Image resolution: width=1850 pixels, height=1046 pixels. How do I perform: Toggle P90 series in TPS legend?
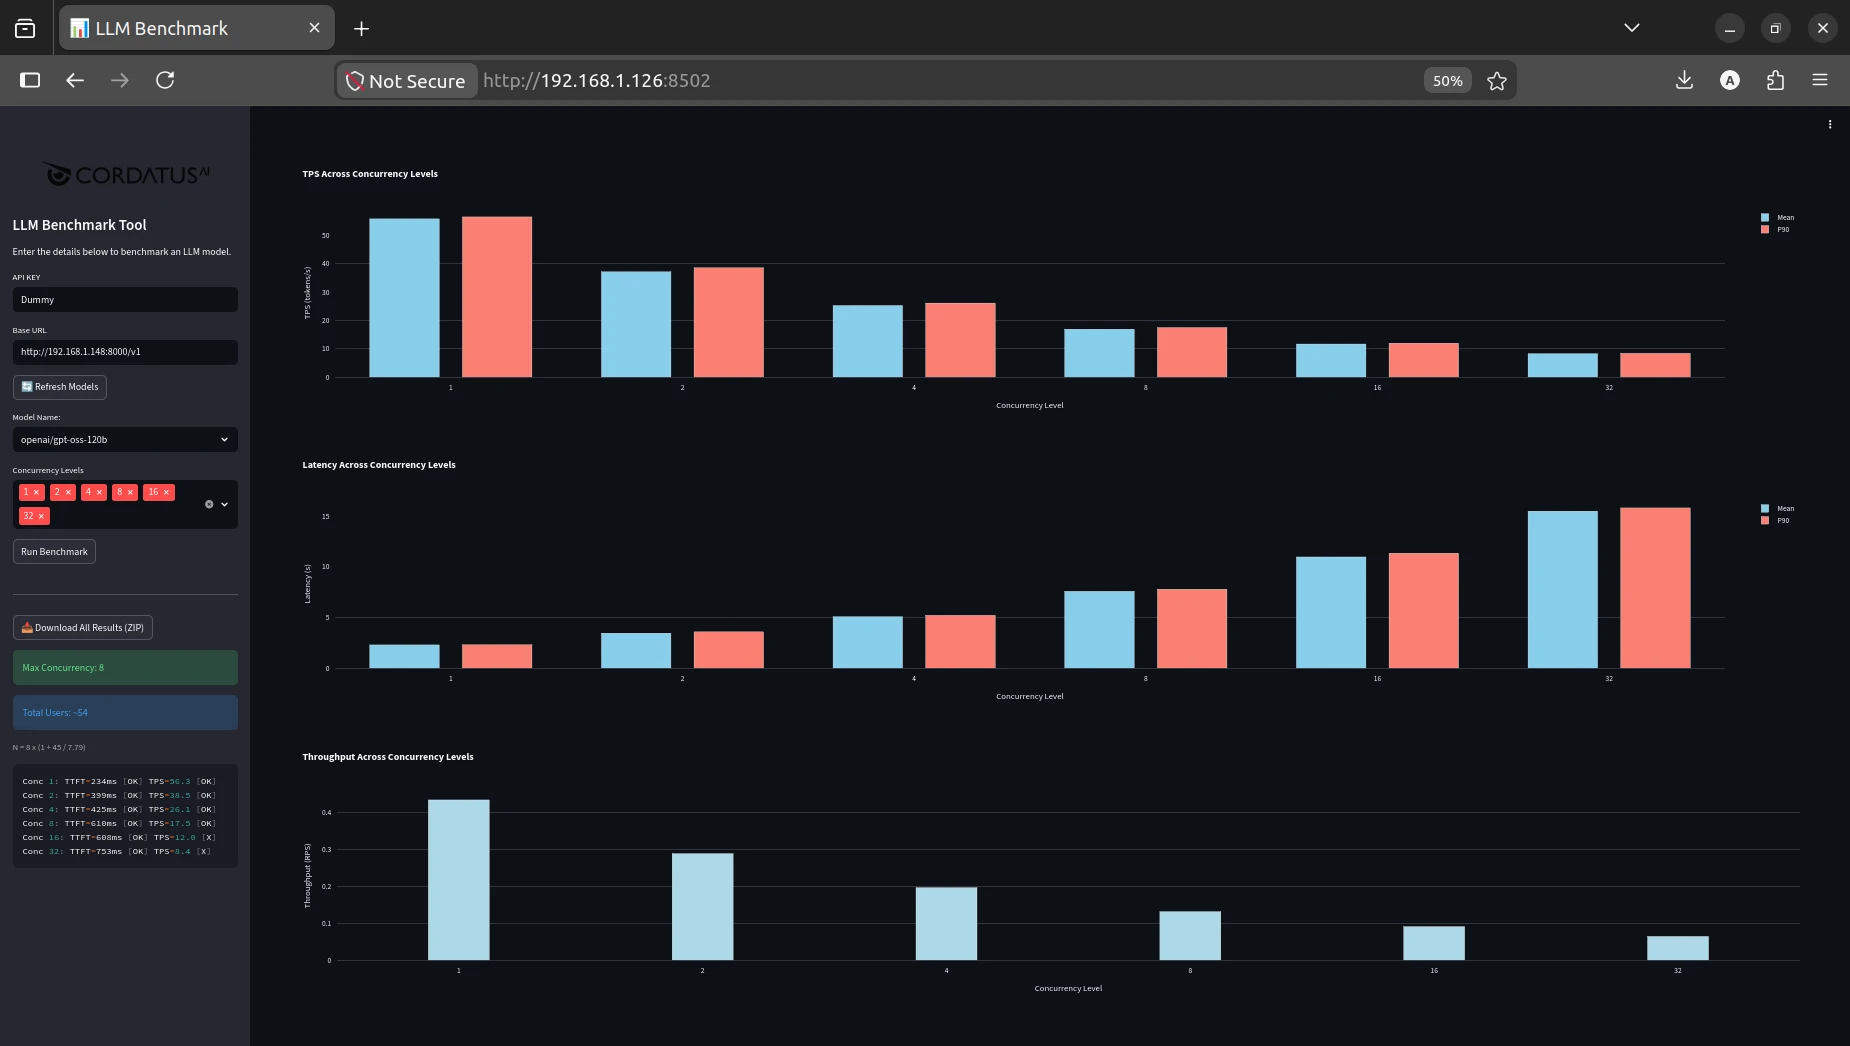pyautogui.click(x=1776, y=229)
